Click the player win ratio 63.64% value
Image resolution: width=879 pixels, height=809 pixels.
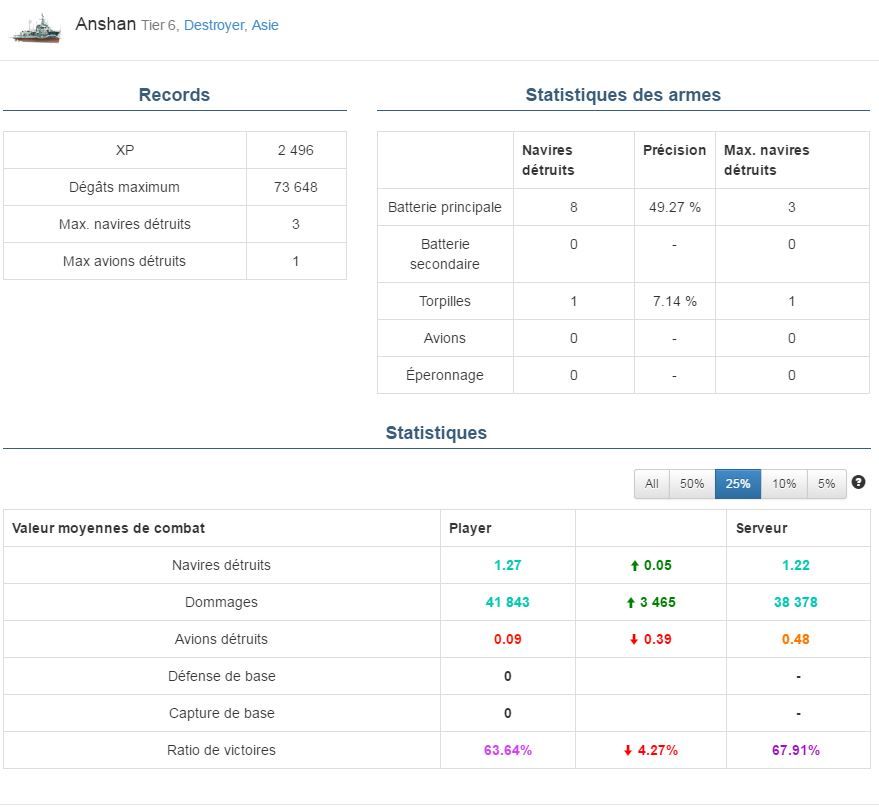point(508,751)
